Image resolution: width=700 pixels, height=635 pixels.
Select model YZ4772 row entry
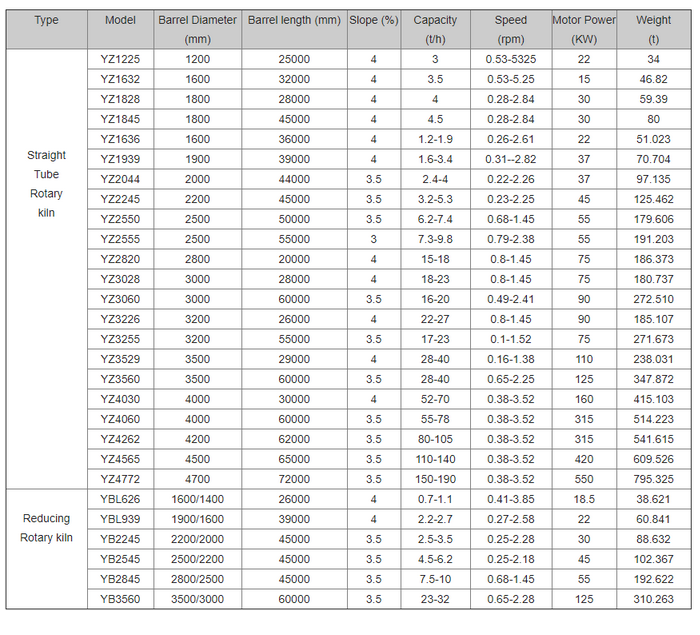(x=120, y=478)
